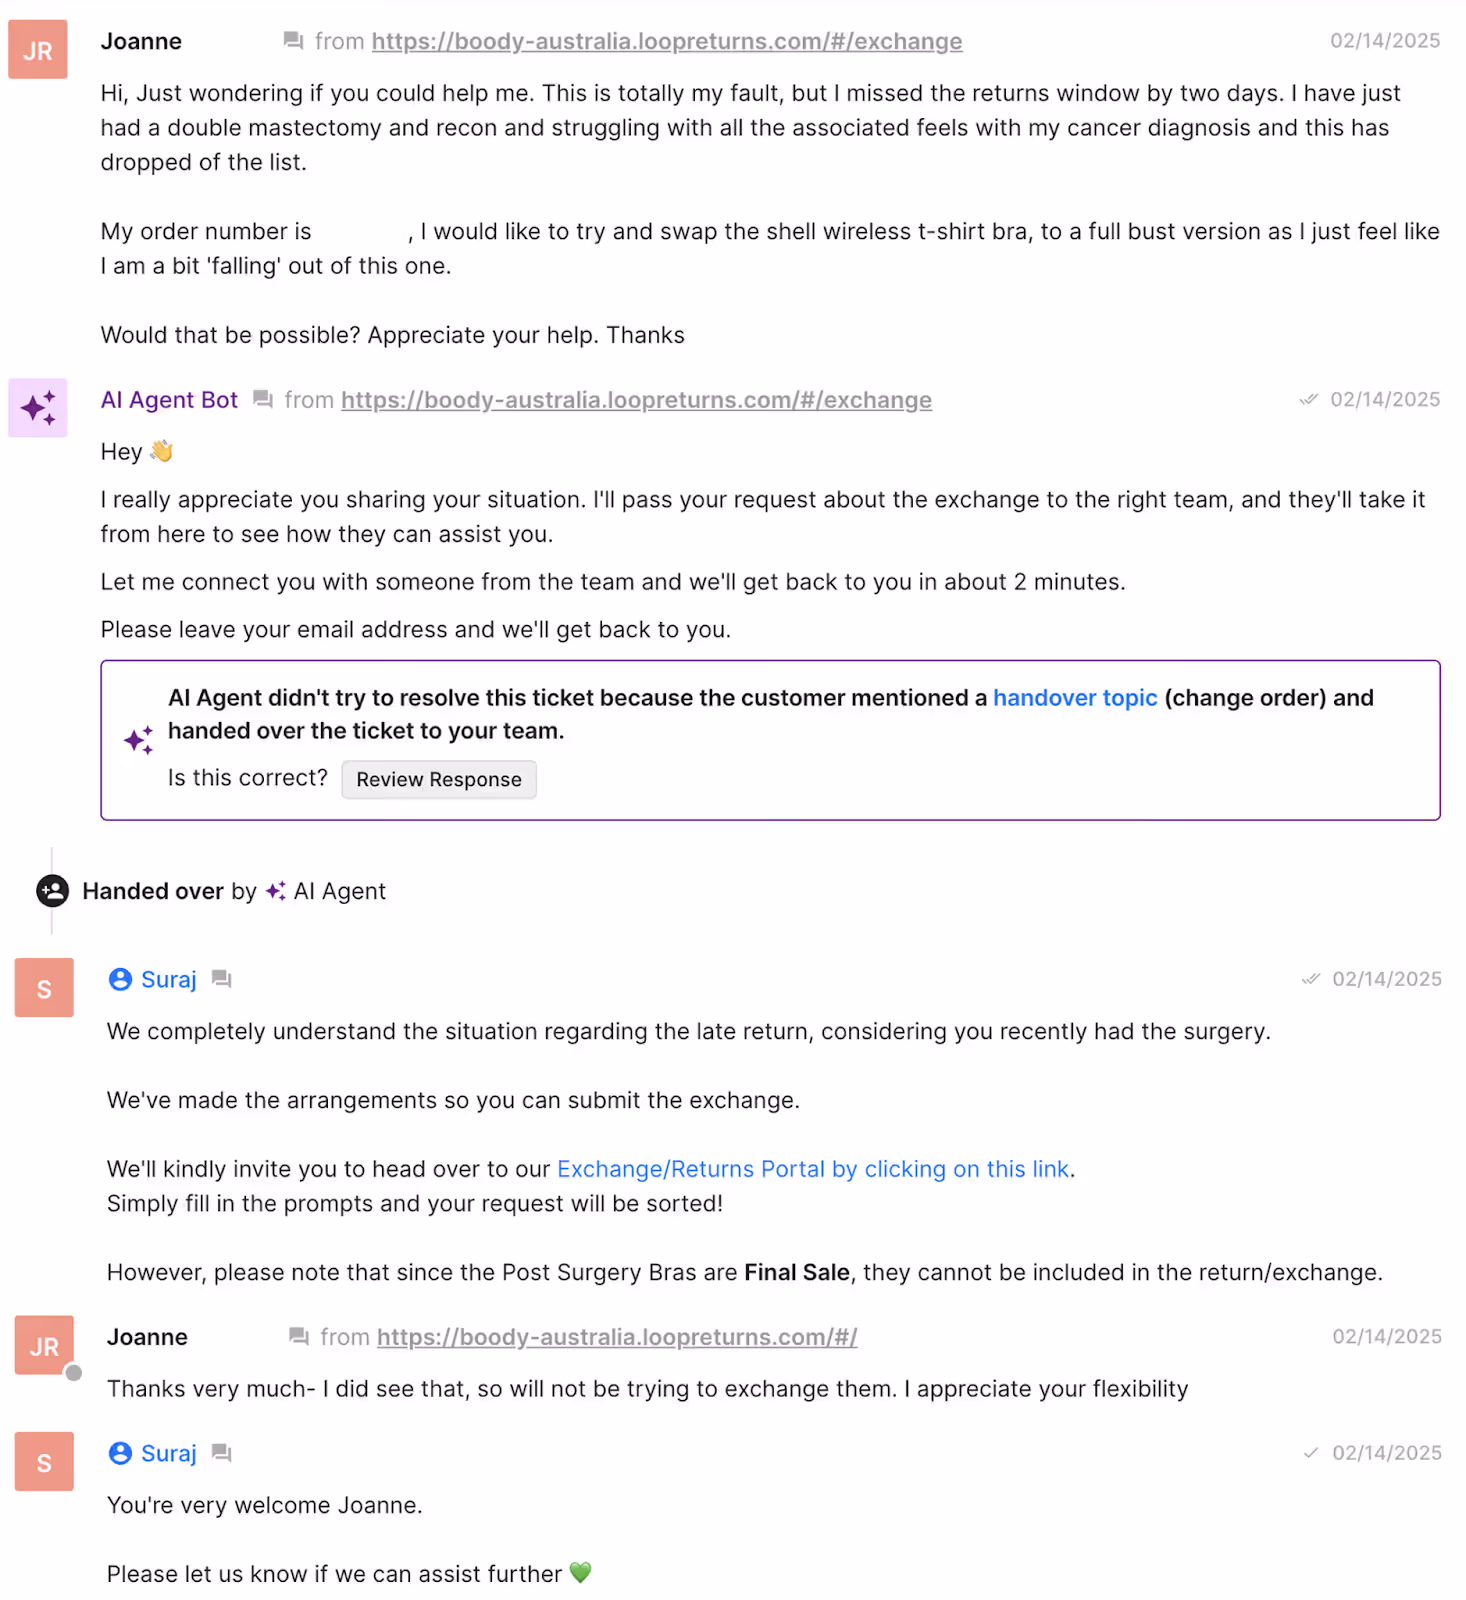Click the green heart emoji in Suraj's farewell
1466x1600 pixels.
(581, 1573)
